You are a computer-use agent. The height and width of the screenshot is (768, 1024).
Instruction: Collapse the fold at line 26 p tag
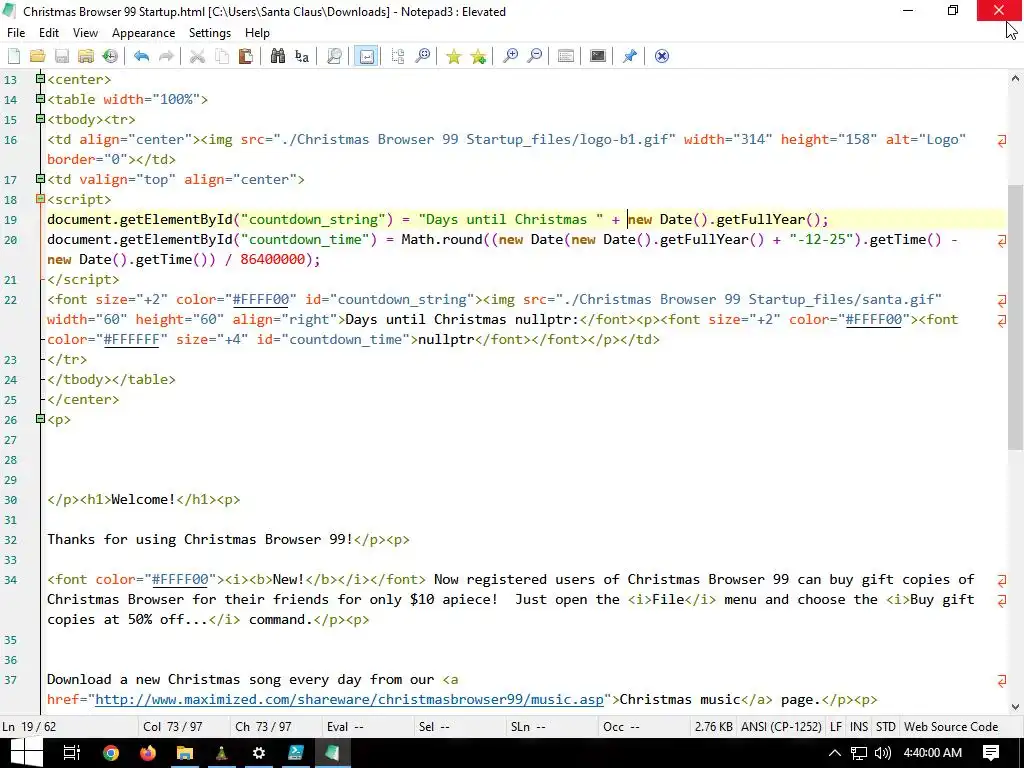[x=40, y=419]
